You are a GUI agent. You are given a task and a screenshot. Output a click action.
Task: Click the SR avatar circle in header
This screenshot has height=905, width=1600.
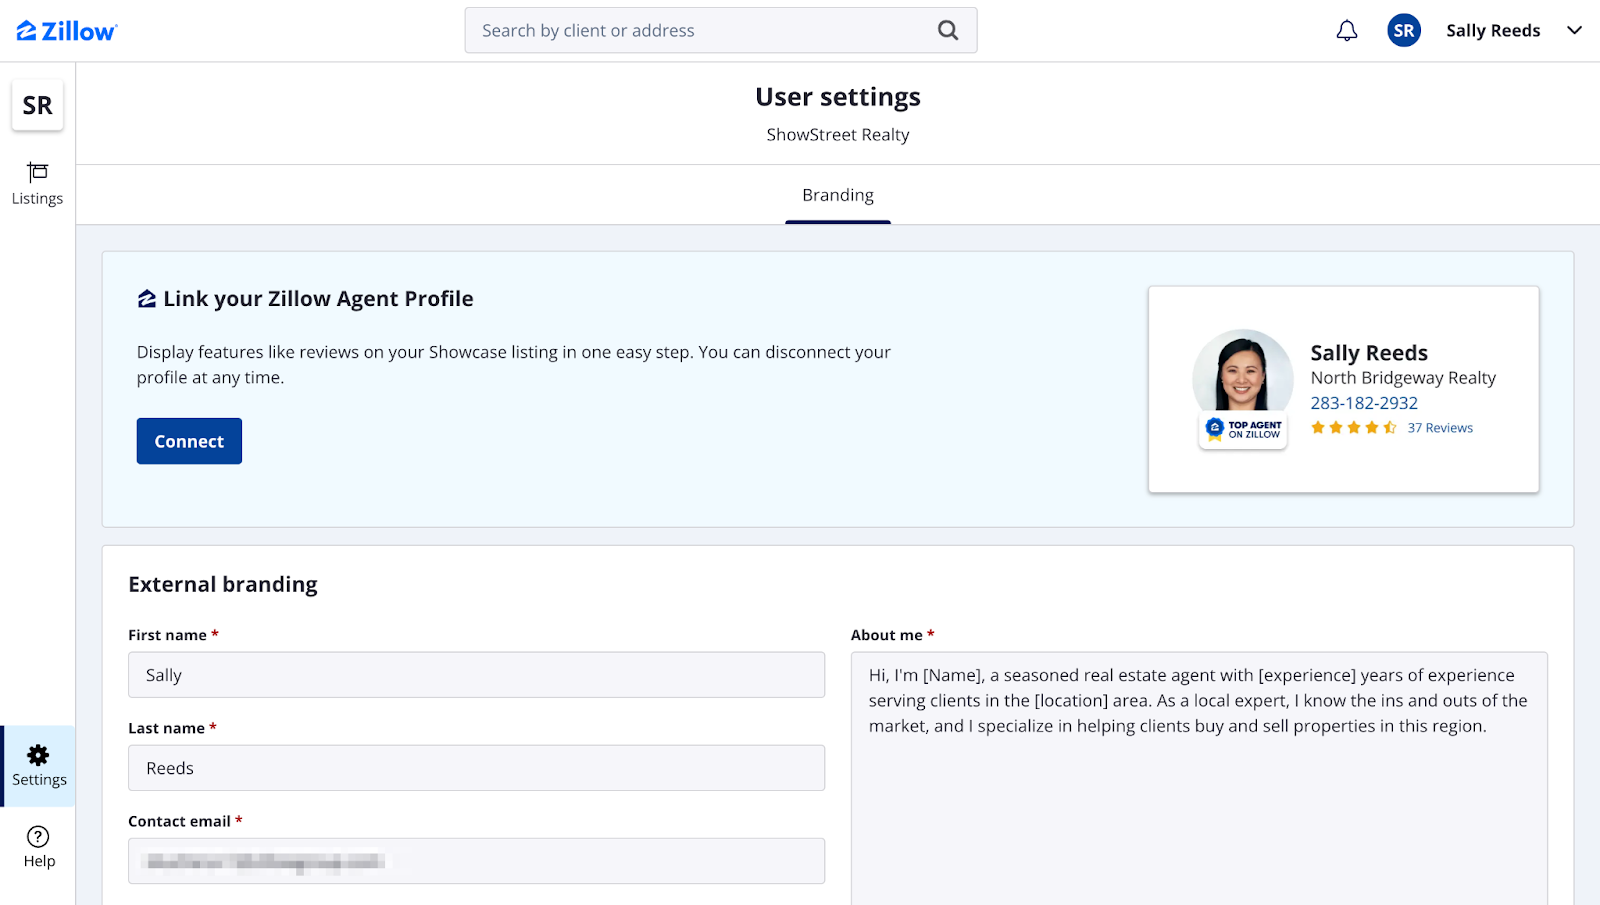pyautogui.click(x=1403, y=31)
